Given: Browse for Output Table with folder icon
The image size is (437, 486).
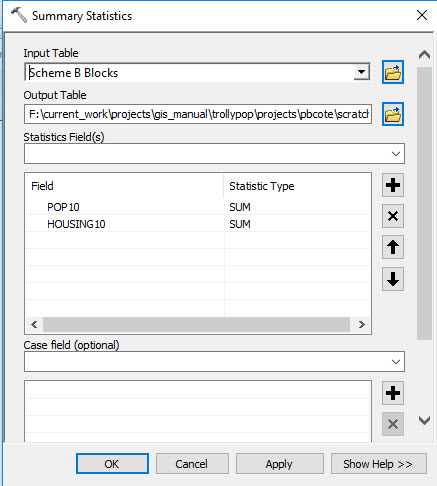Looking at the screenshot, I should tap(393, 114).
